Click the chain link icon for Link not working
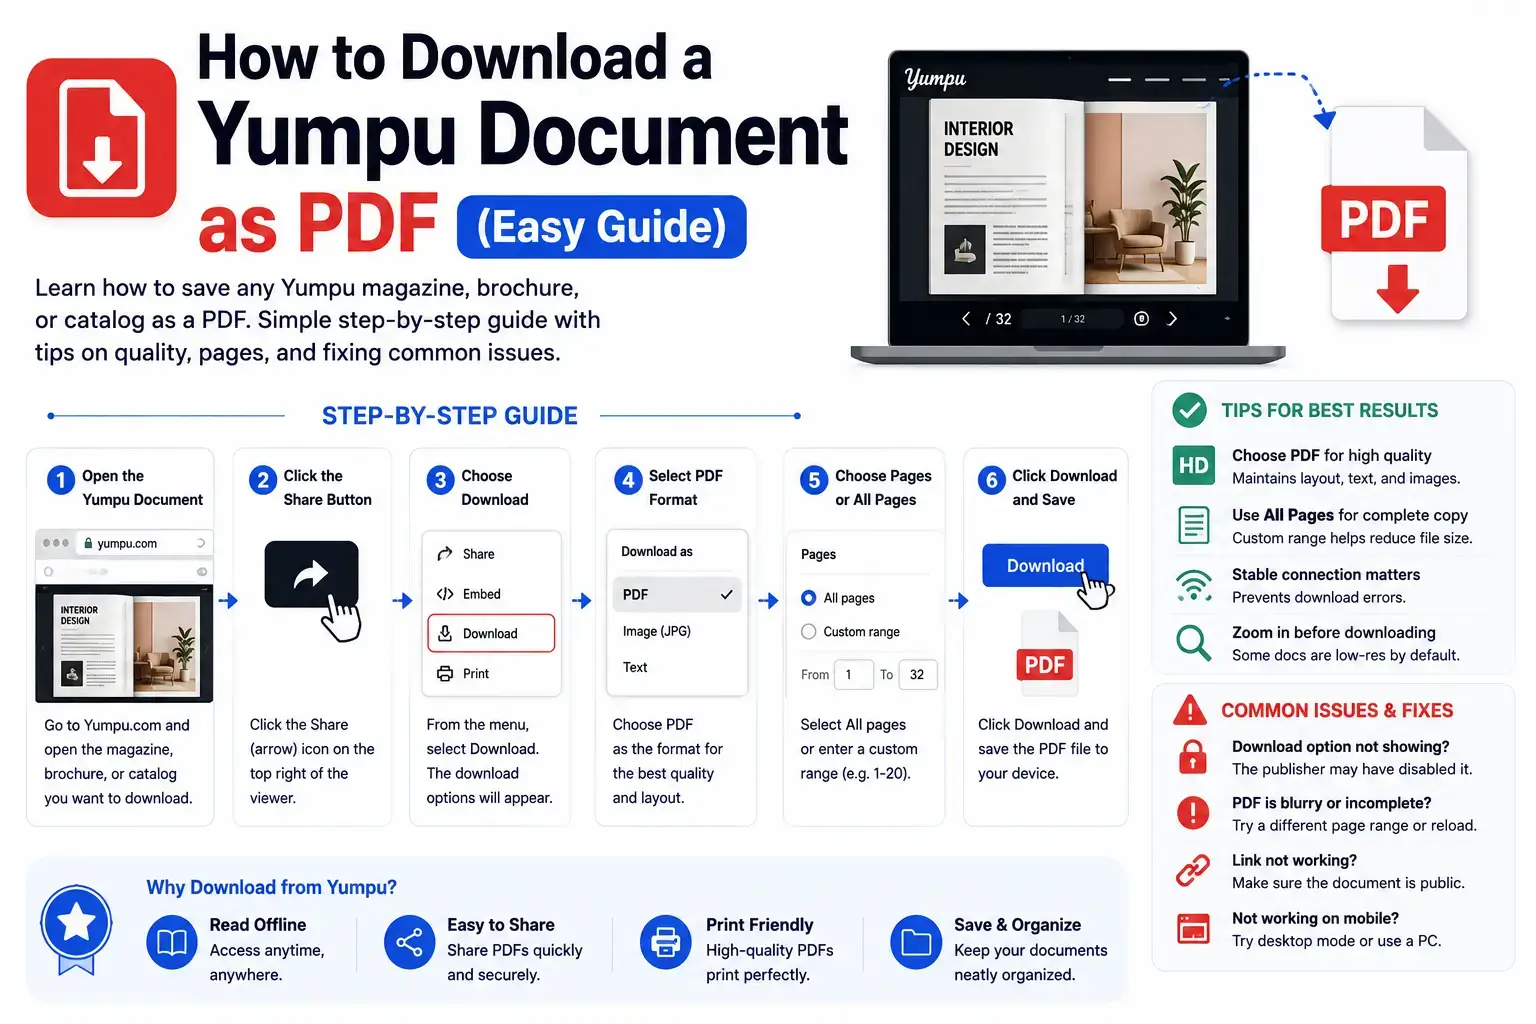 click(x=1192, y=871)
